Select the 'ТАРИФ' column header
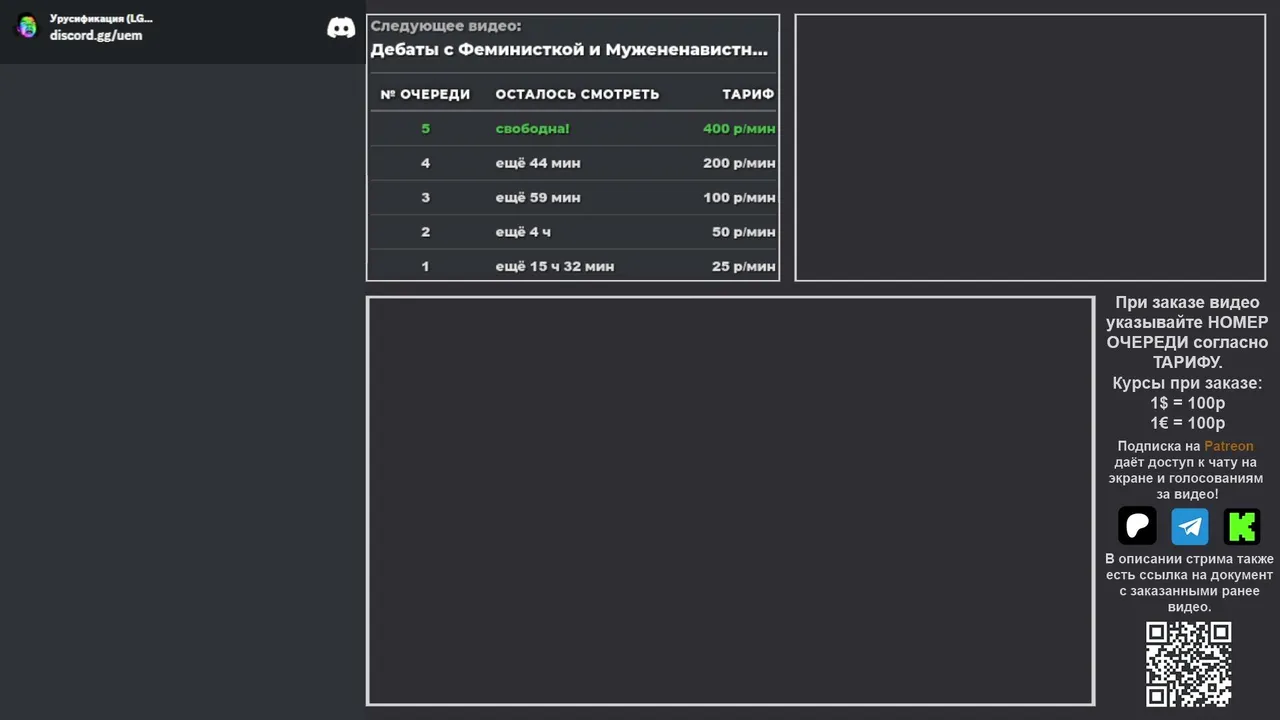This screenshot has width=1280, height=720. click(748, 94)
